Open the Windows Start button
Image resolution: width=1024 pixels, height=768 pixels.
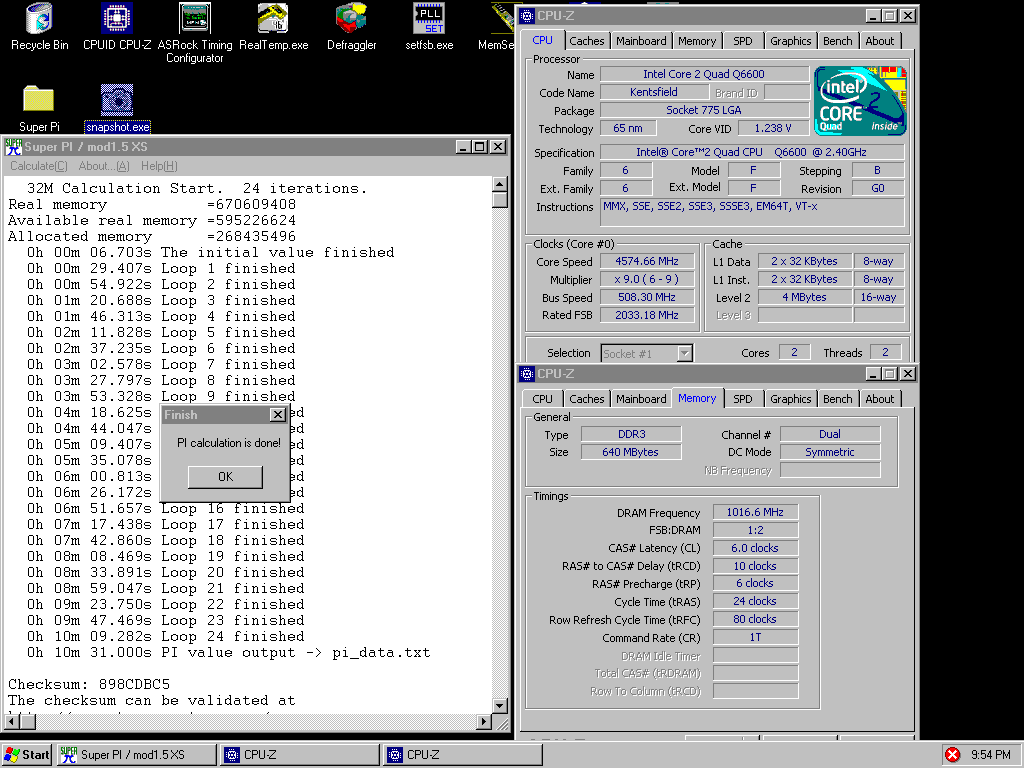click(x=27, y=755)
